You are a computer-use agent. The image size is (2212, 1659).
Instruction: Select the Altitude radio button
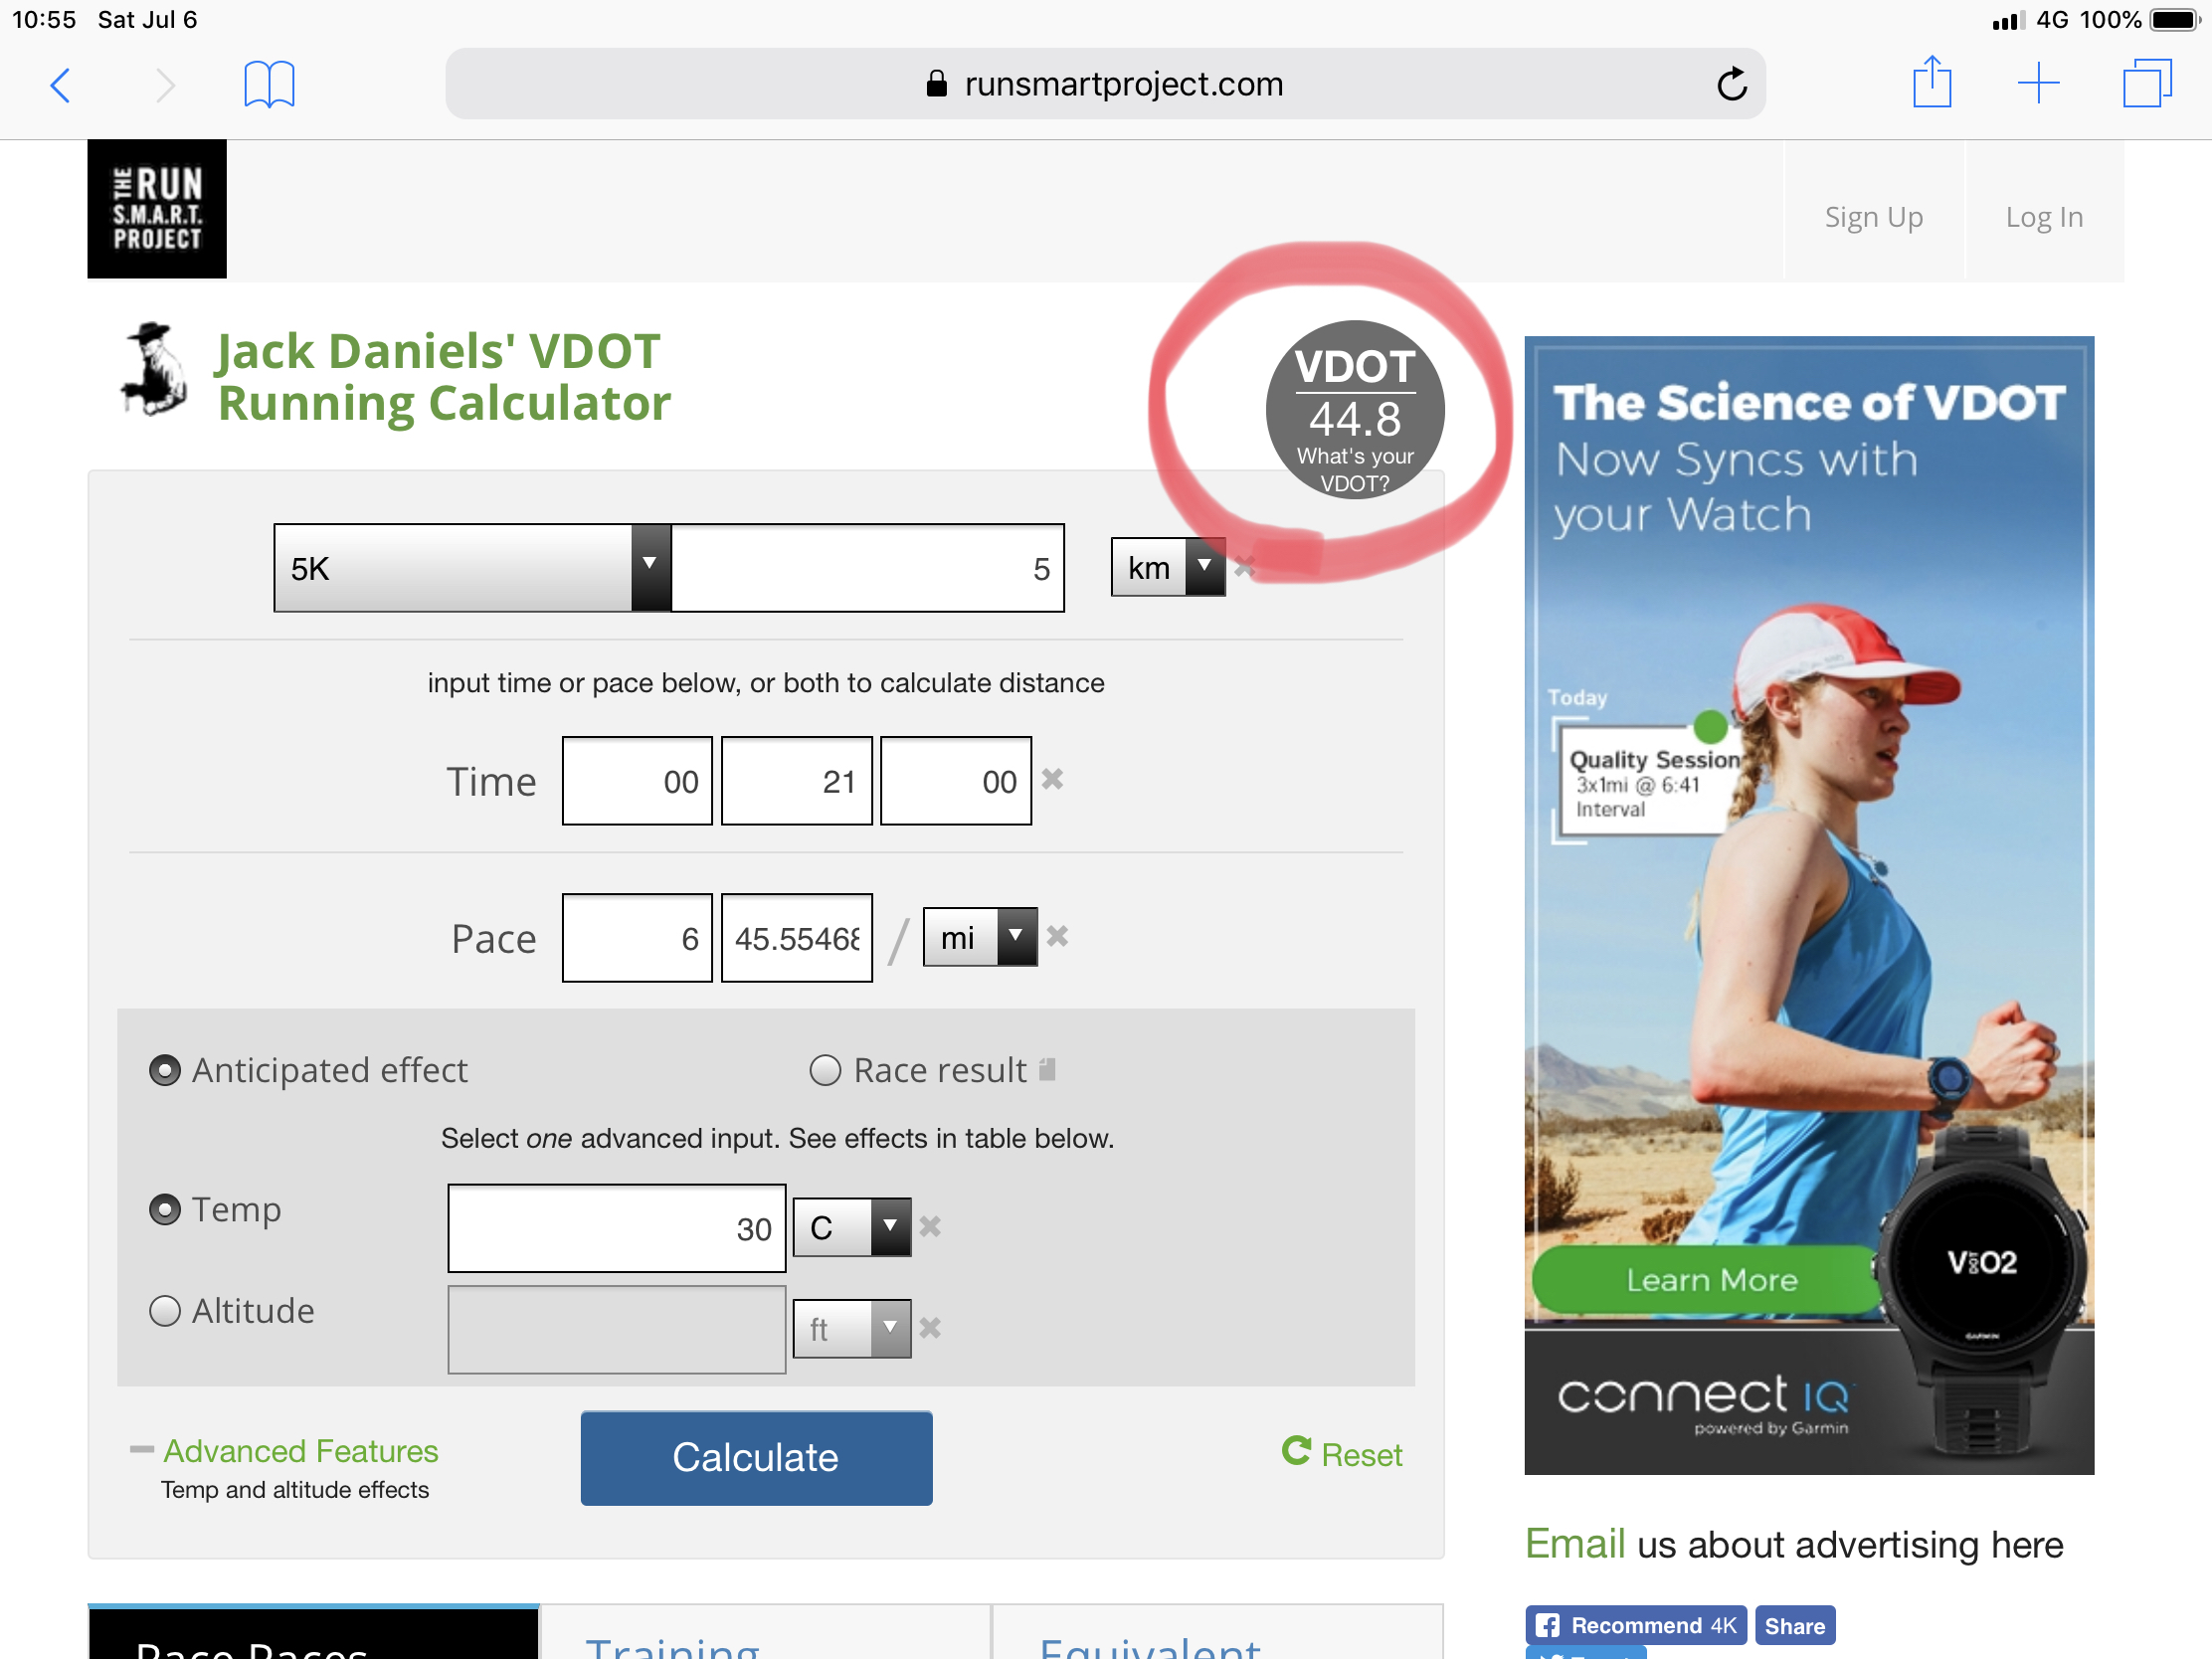[165, 1310]
